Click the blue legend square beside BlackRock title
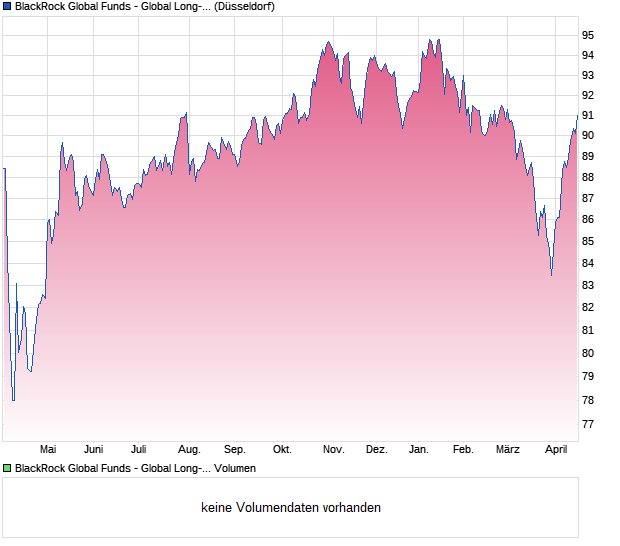 tap(7, 6)
